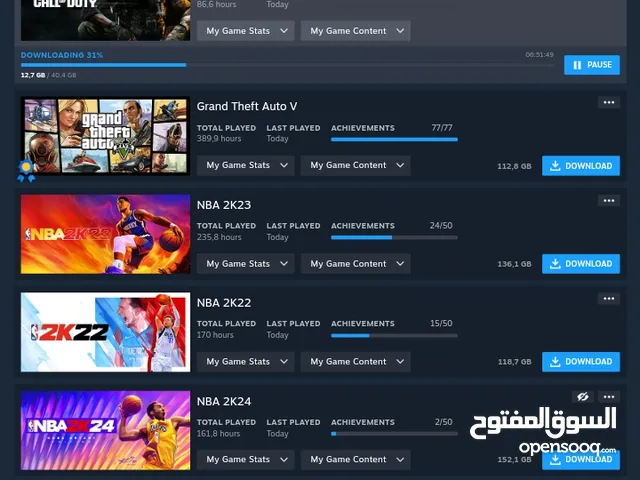Expand My Game Content for NBA 2K22
The height and width of the screenshot is (480, 640).
(356, 362)
